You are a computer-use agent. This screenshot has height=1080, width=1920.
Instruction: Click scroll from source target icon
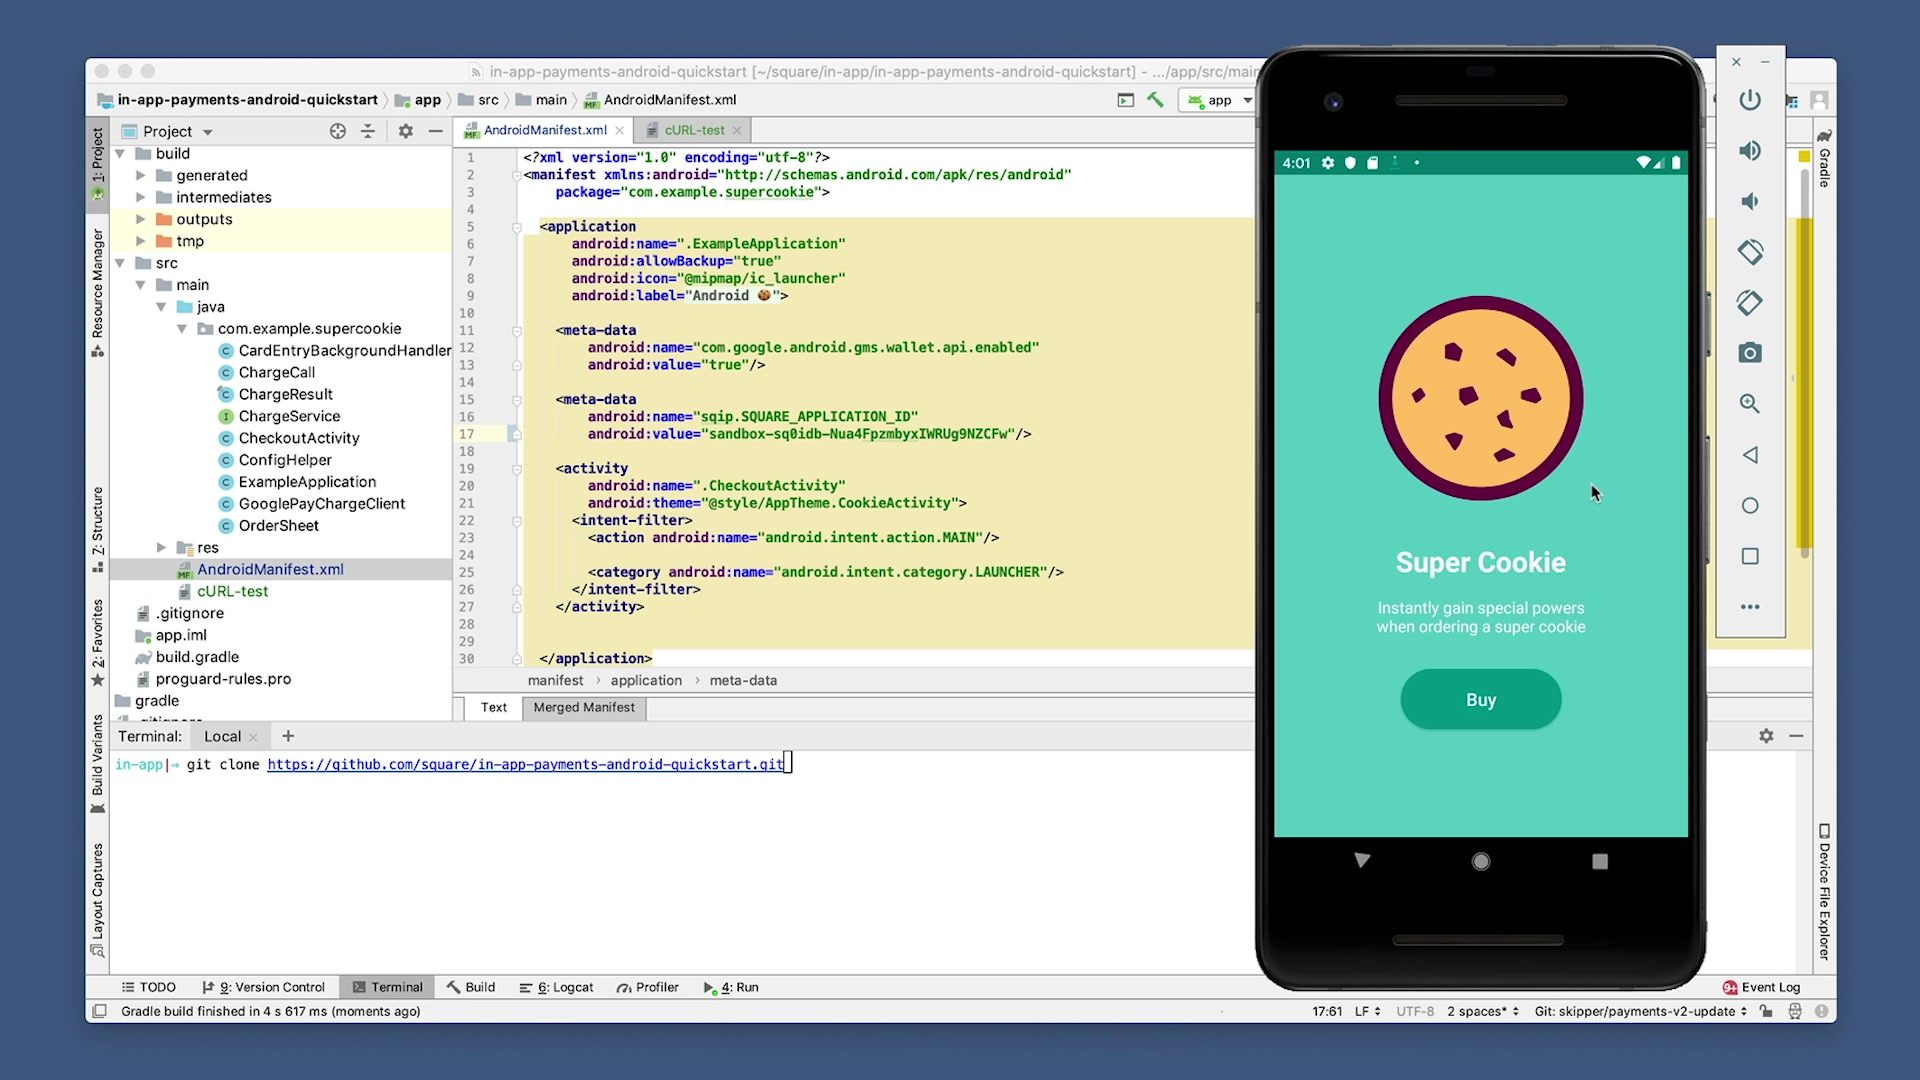click(338, 131)
